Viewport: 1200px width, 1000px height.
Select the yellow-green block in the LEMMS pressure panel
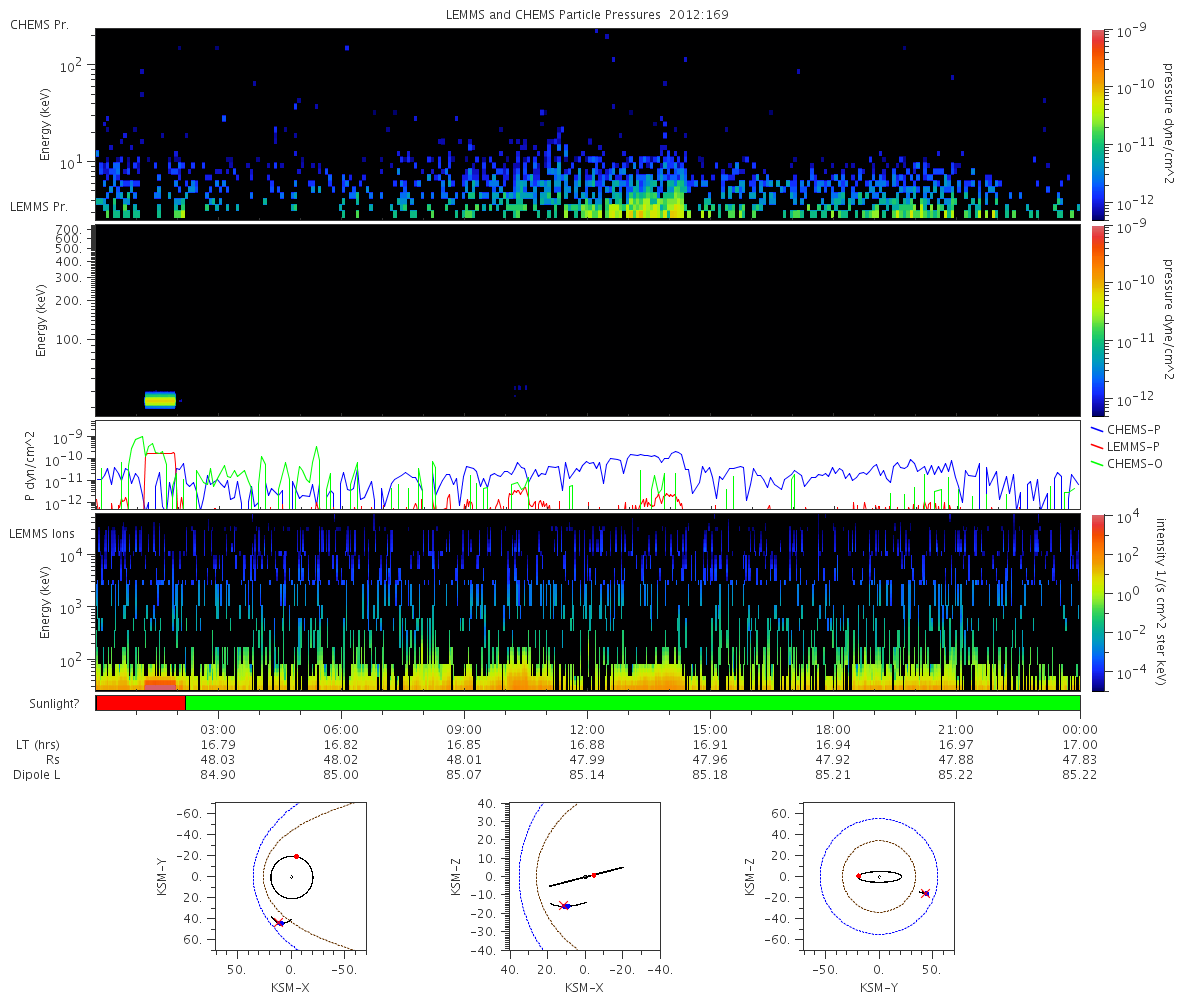click(160, 400)
